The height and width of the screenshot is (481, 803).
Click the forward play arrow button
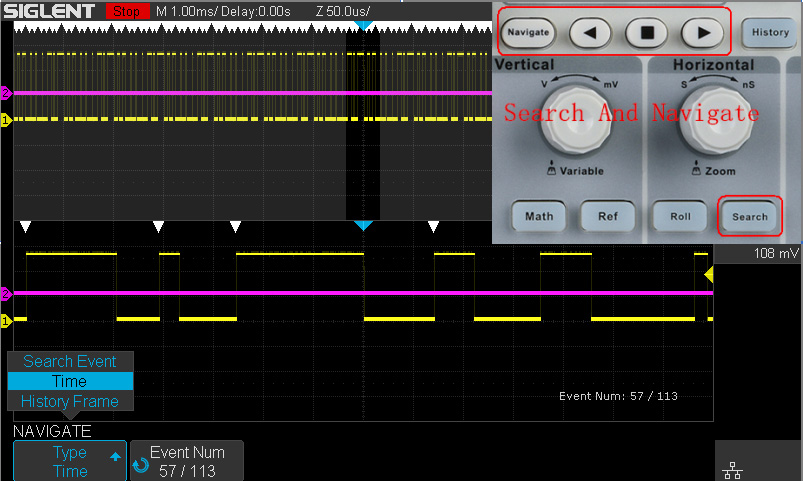click(x=702, y=32)
